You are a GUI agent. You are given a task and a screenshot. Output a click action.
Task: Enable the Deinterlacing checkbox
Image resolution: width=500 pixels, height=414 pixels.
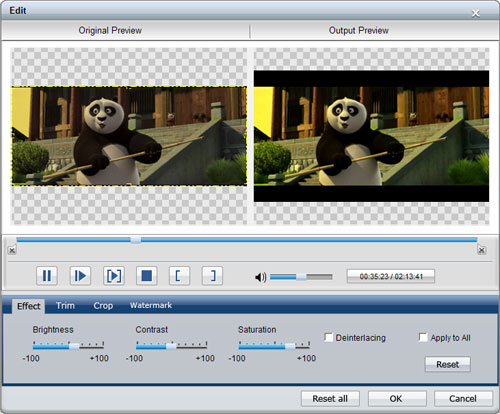(329, 337)
